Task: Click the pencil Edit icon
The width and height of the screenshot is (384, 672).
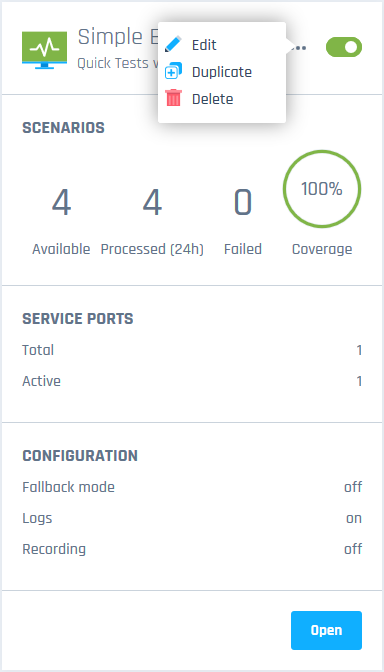Action: (x=173, y=44)
